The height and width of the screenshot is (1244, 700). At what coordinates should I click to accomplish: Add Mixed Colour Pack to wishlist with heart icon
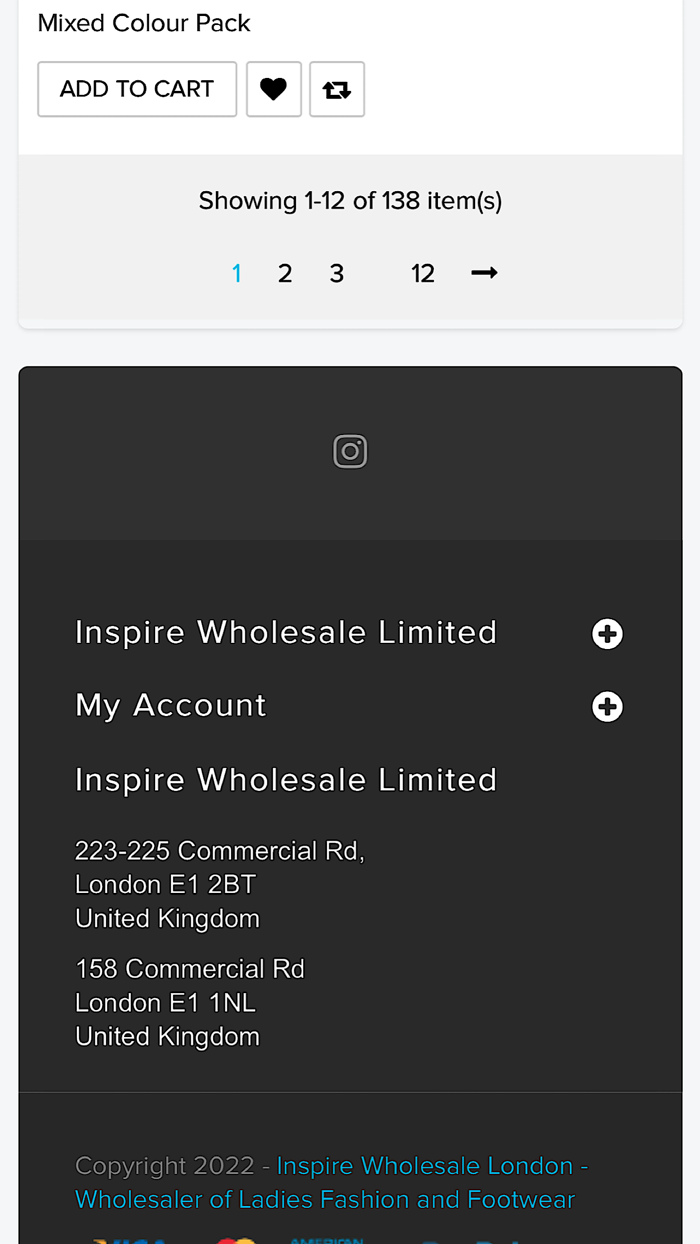(x=274, y=89)
